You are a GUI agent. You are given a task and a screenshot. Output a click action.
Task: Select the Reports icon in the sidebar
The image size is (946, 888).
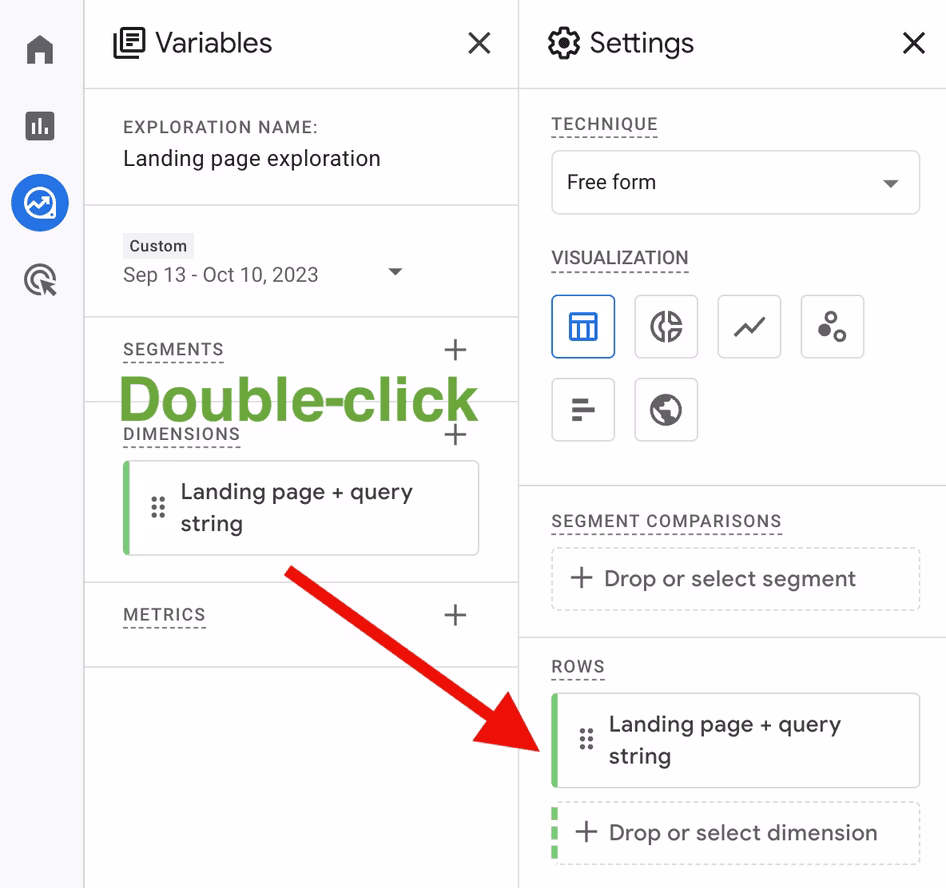(39, 126)
